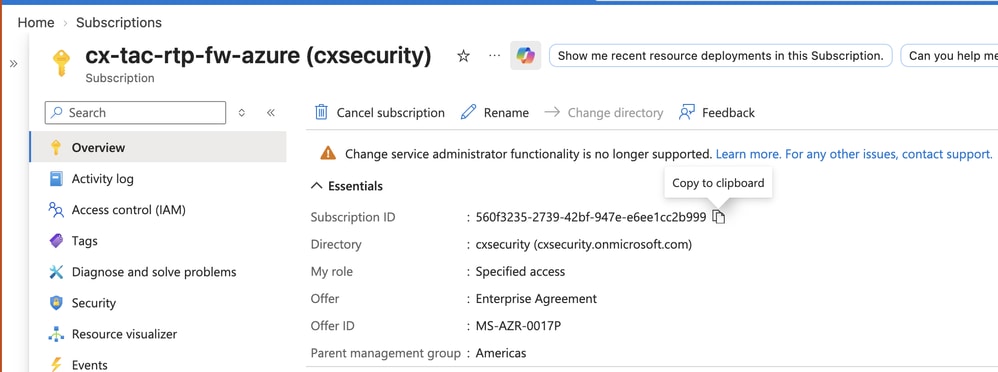Go to Subscriptions breadcrumb
The height and width of the screenshot is (372, 998).
119,23
